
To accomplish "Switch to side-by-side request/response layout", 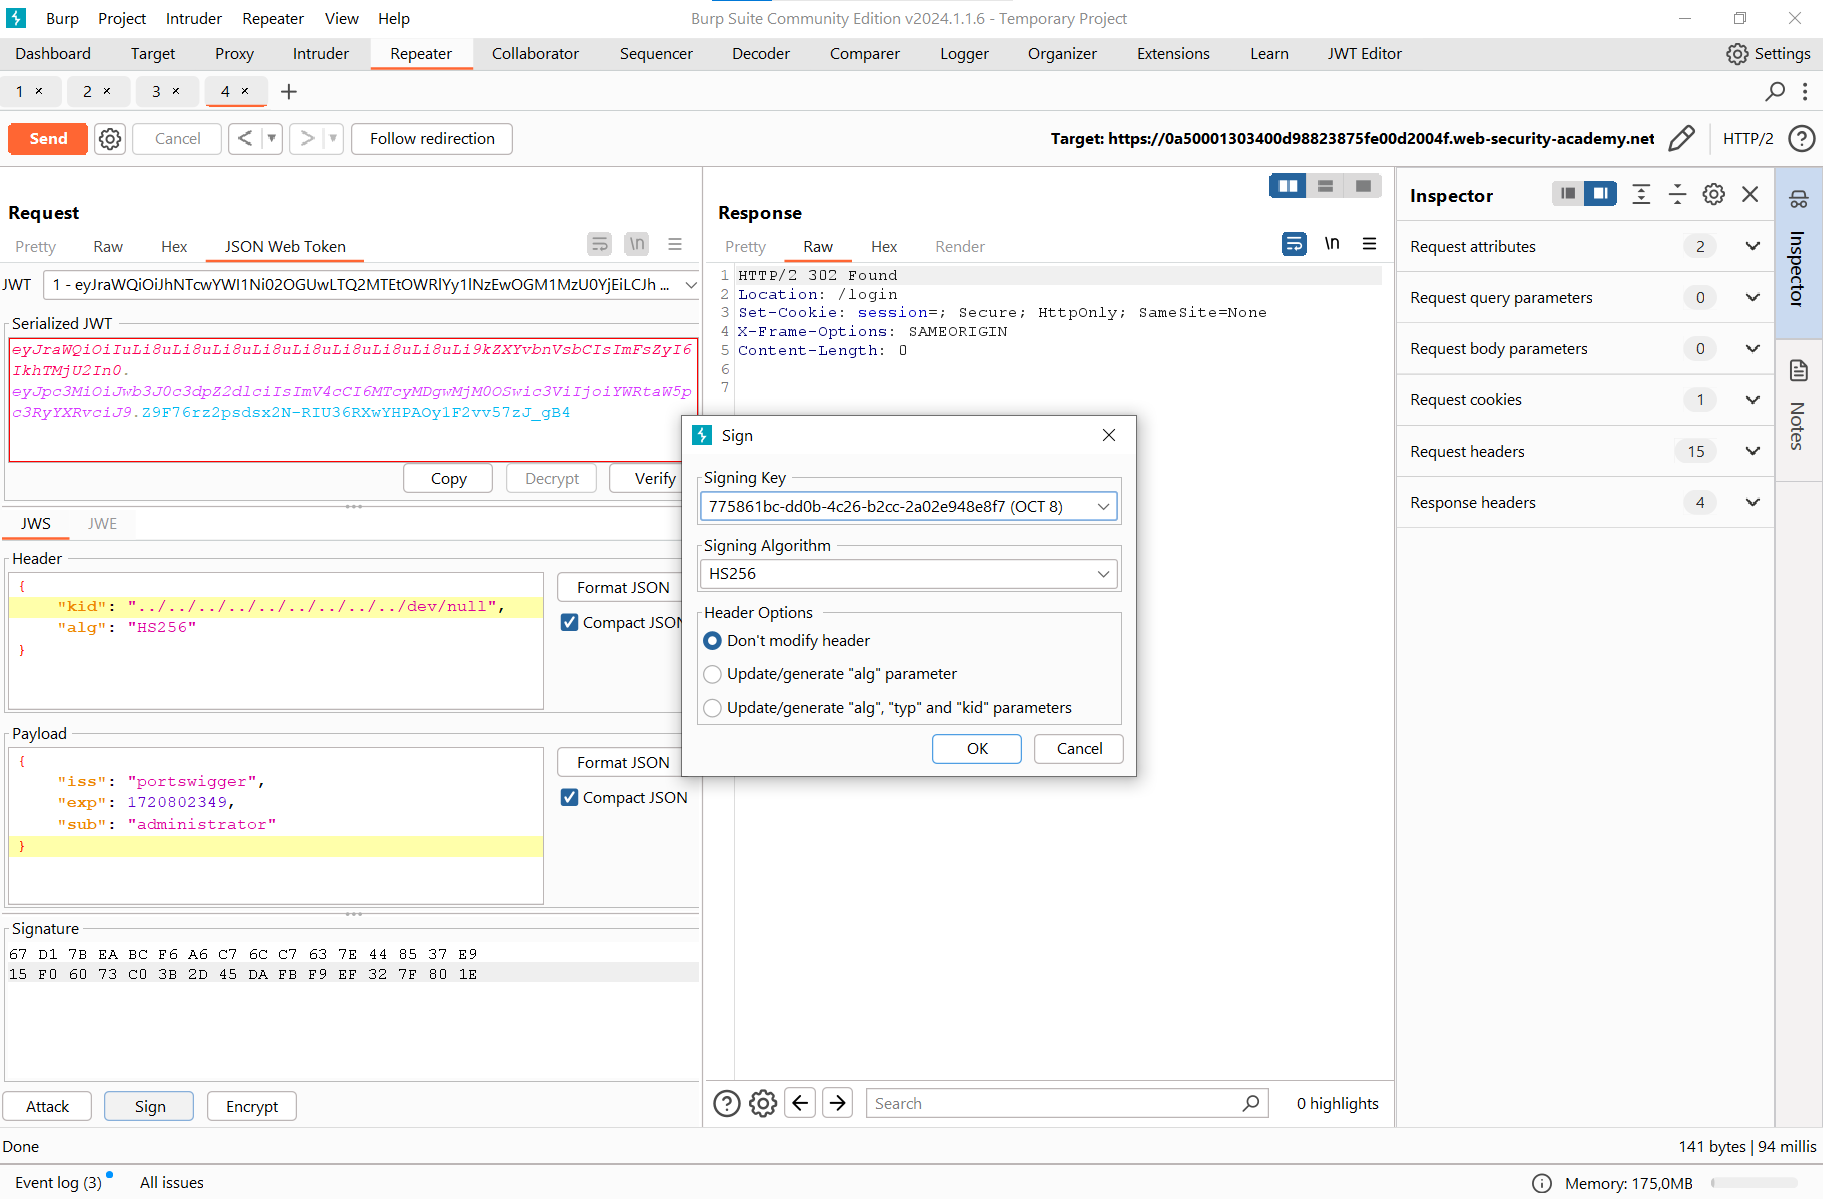I will [1288, 186].
